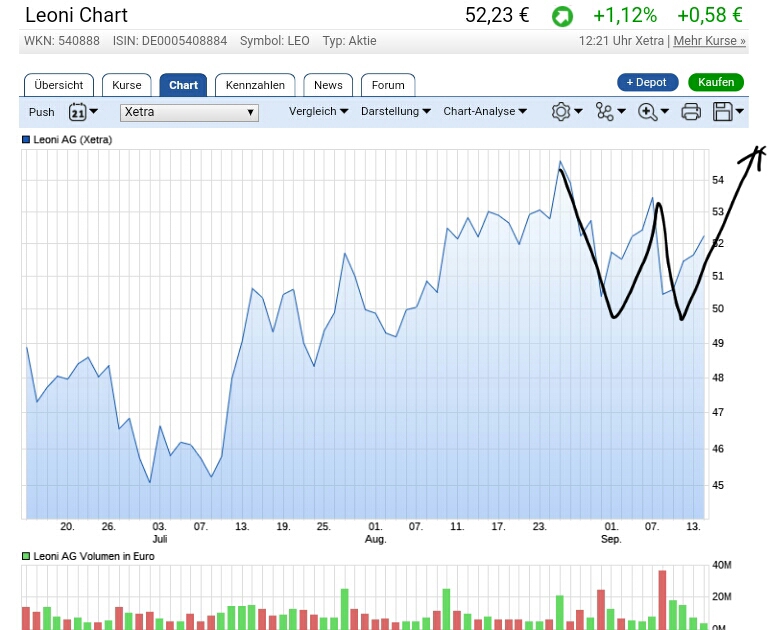Click the + Depot button
The image size is (768, 630).
(x=648, y=82)
